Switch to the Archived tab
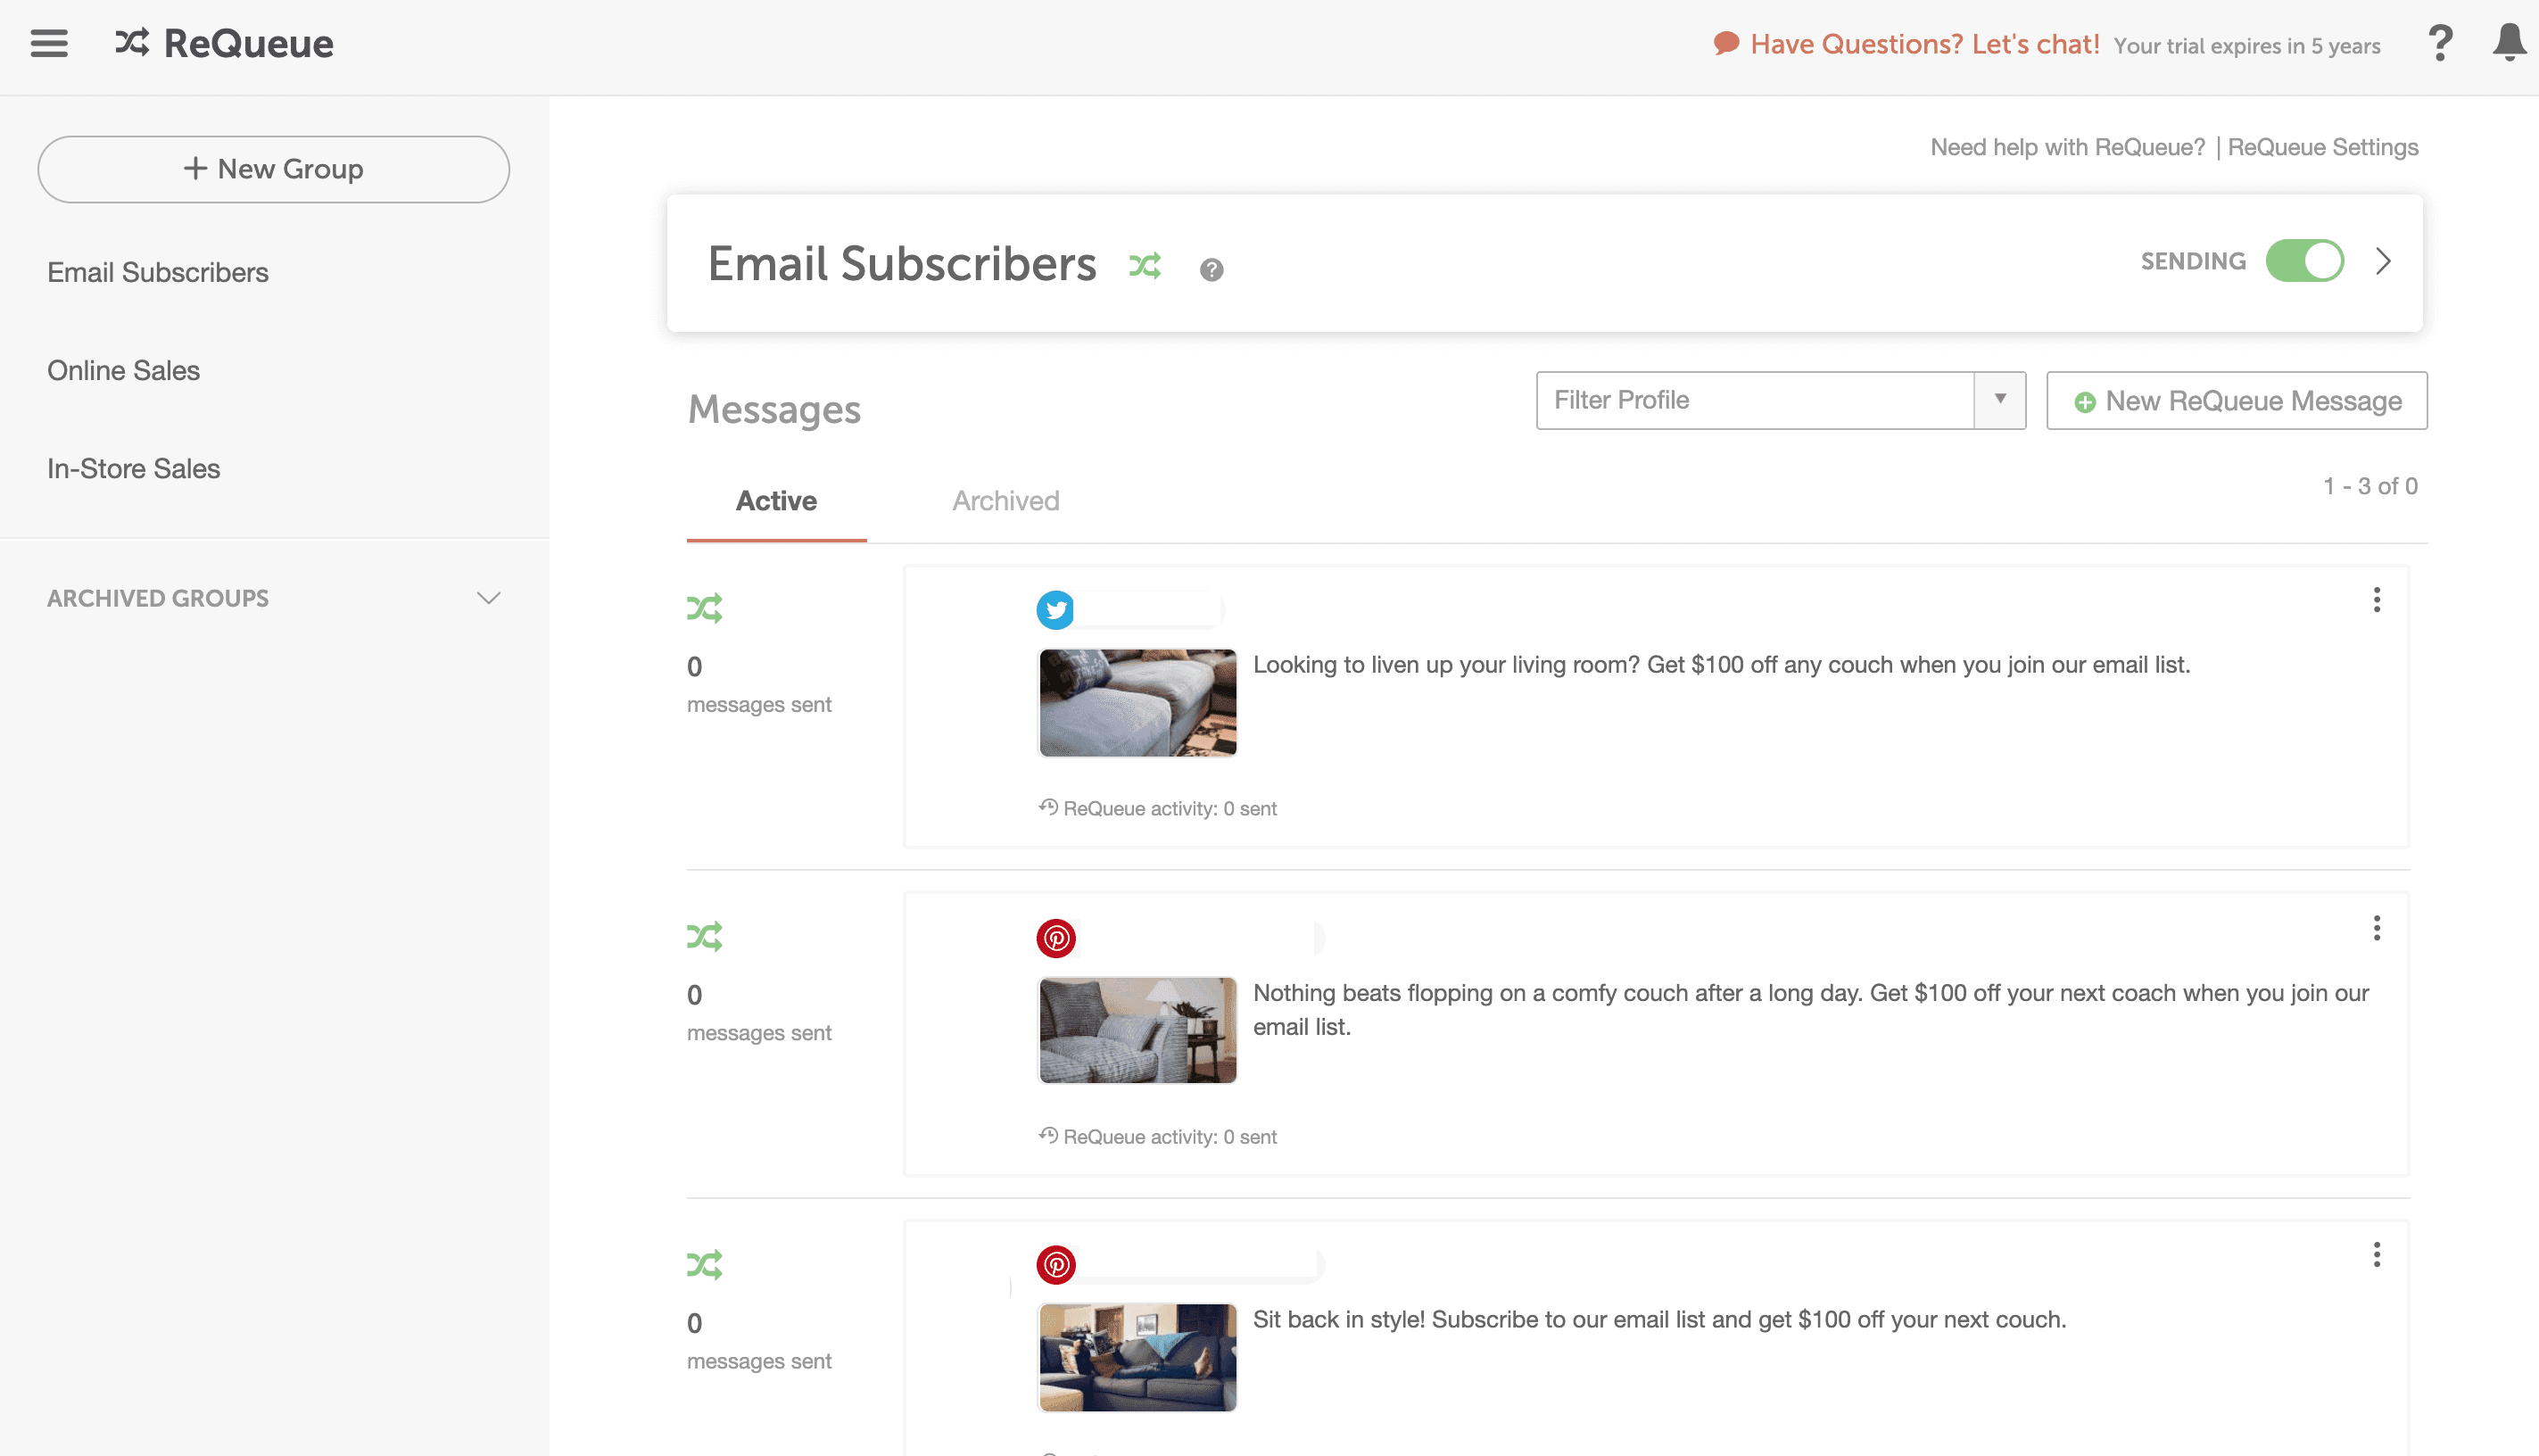Screen dimensions: 2539x1456 (1005, 501)
